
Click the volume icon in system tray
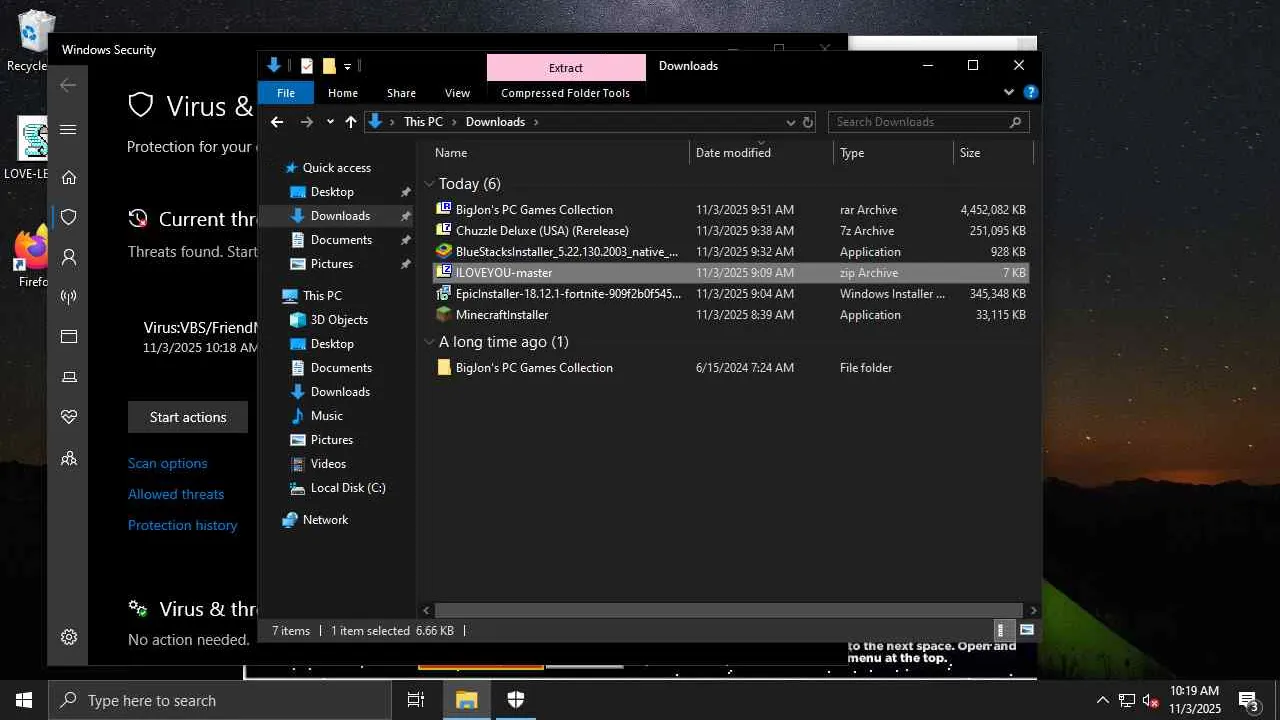click(1151, 700)
